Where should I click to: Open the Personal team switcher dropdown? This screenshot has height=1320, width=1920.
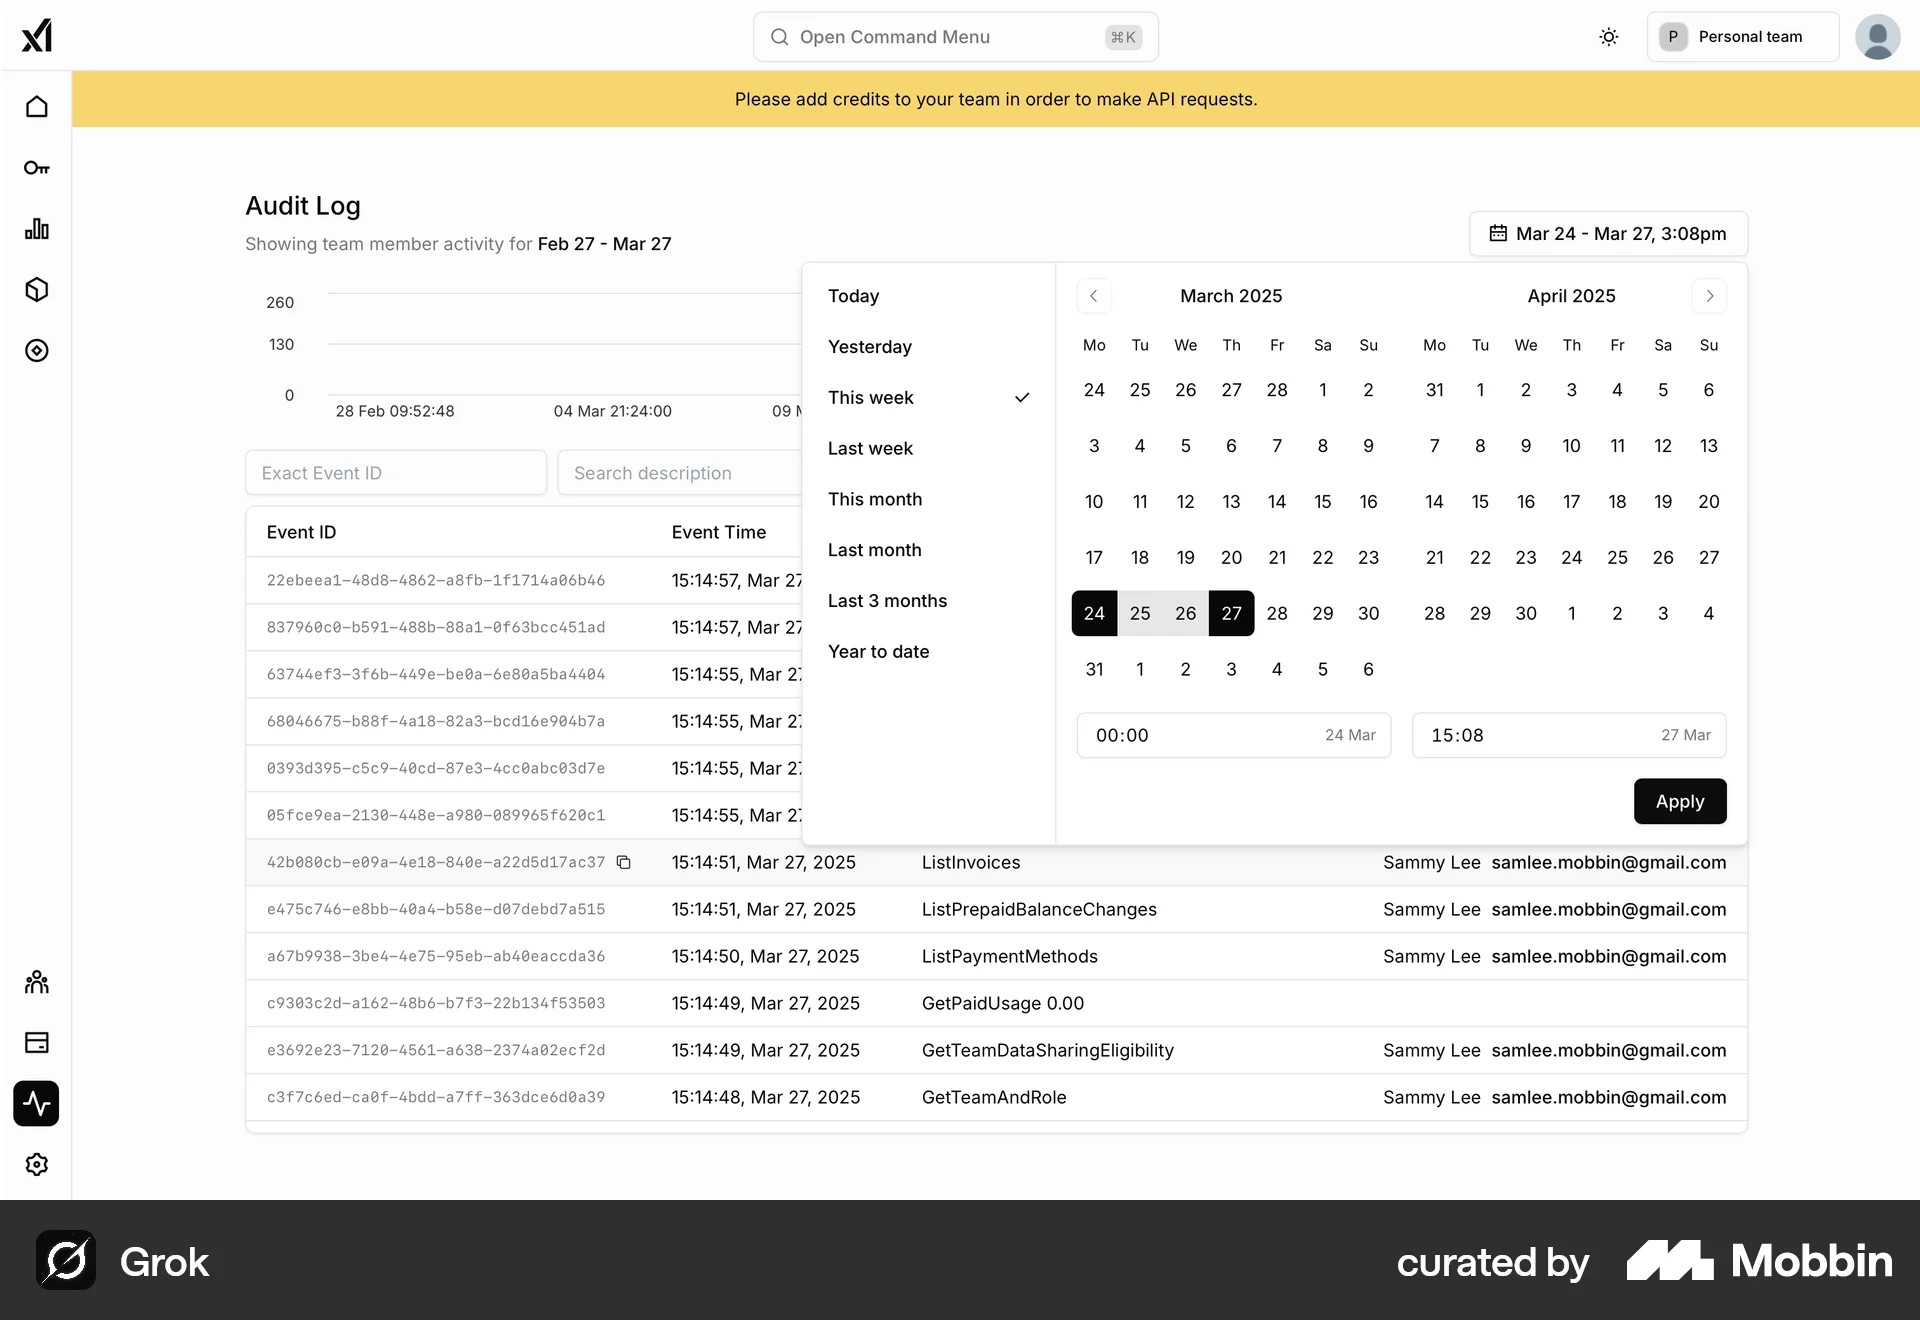(x=1742, y=36)
